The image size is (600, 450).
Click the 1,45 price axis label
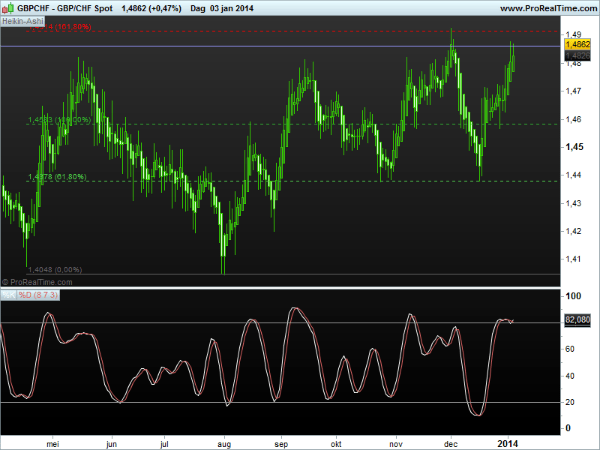(x=574, y=147)
